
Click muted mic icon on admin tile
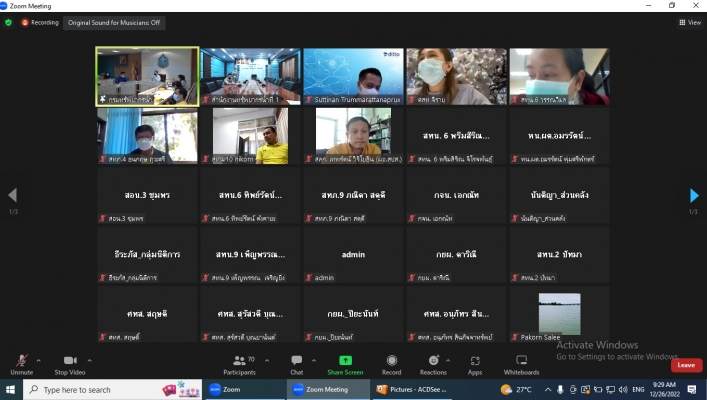[x=309, y=278]
